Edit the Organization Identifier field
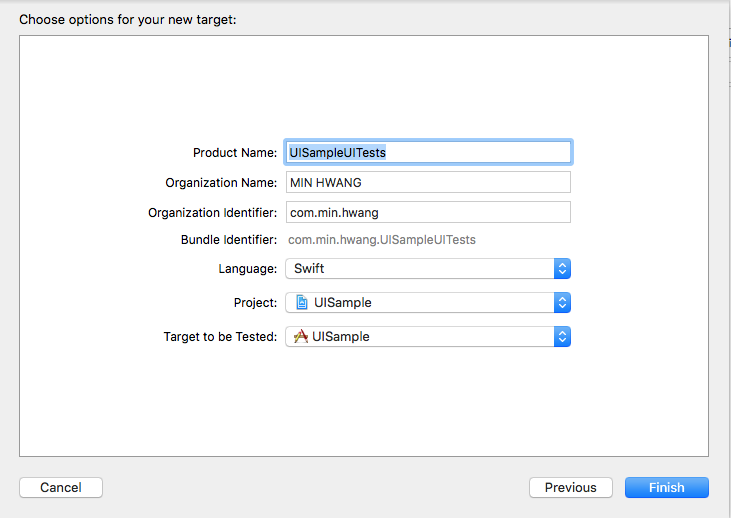731x518 pixels. (428, 212)
